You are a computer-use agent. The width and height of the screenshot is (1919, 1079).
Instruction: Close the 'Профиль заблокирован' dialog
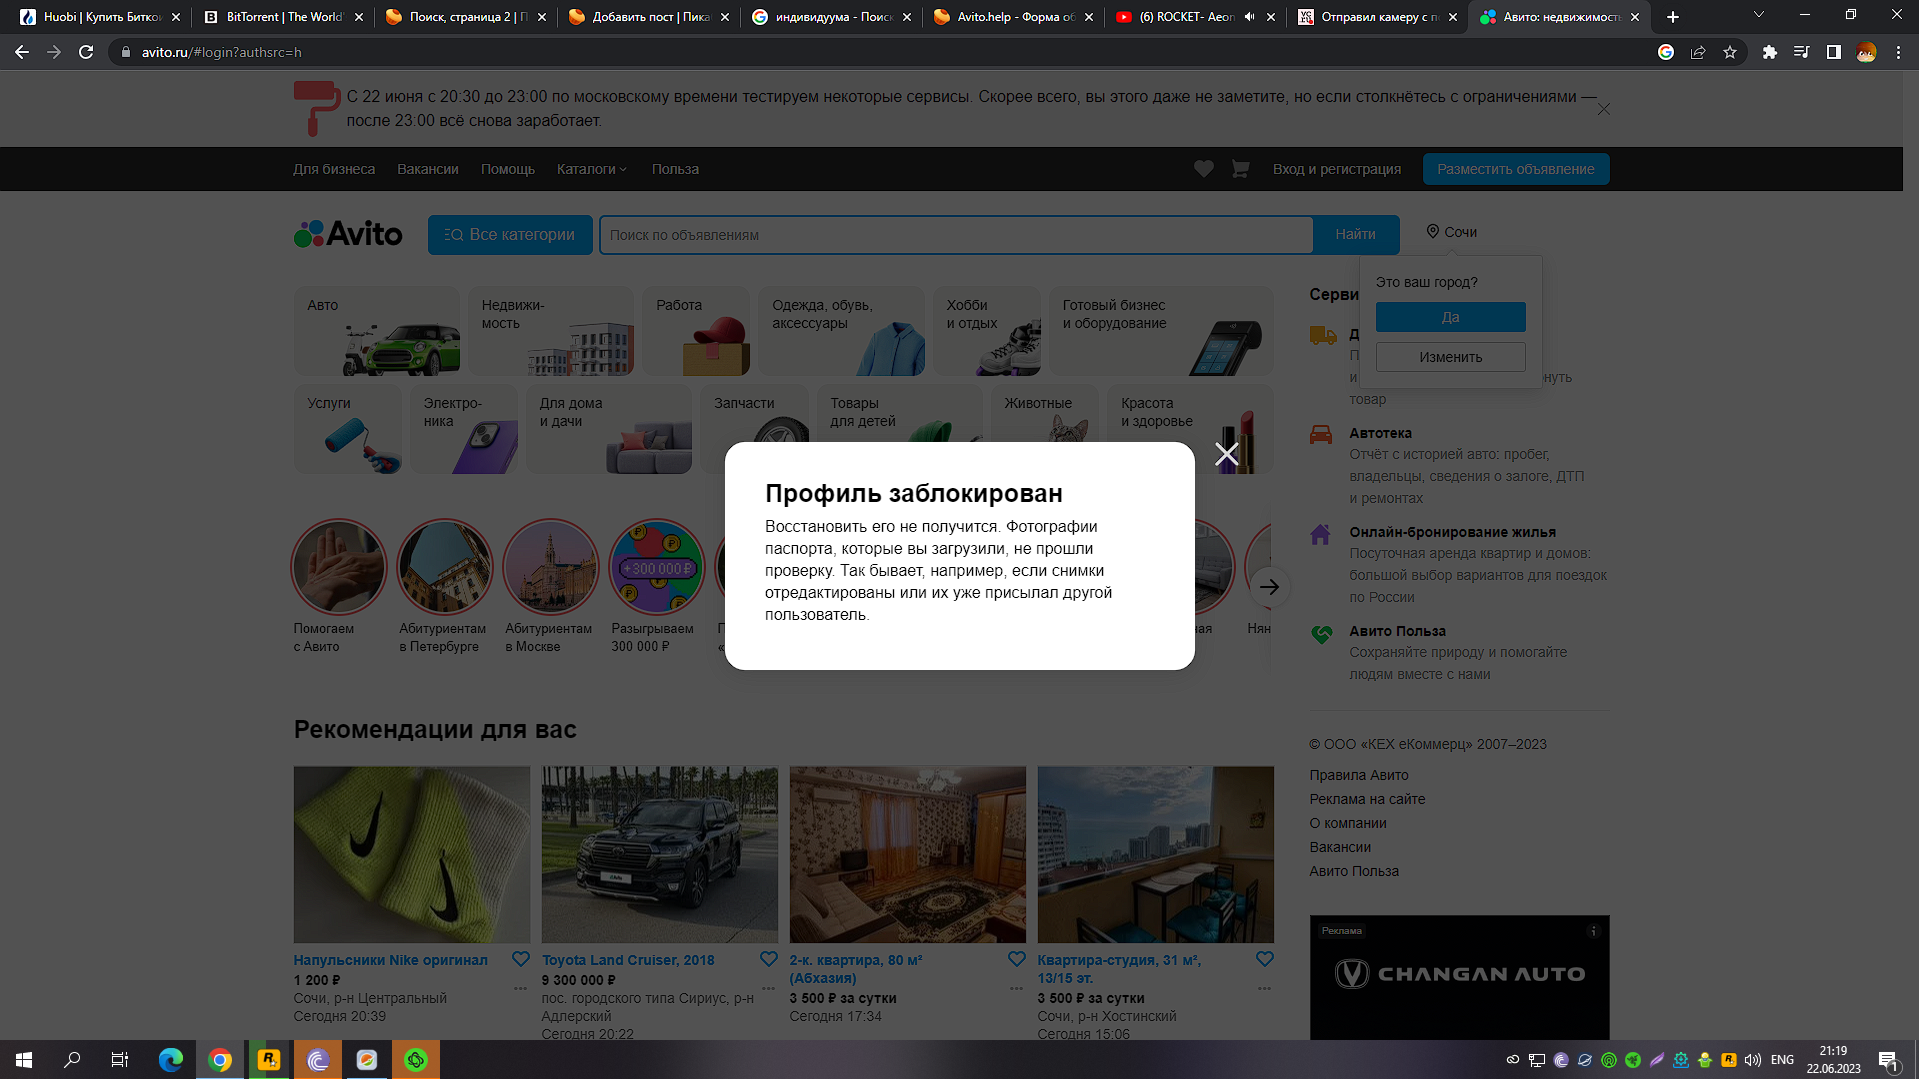(x=1226, y=454)
